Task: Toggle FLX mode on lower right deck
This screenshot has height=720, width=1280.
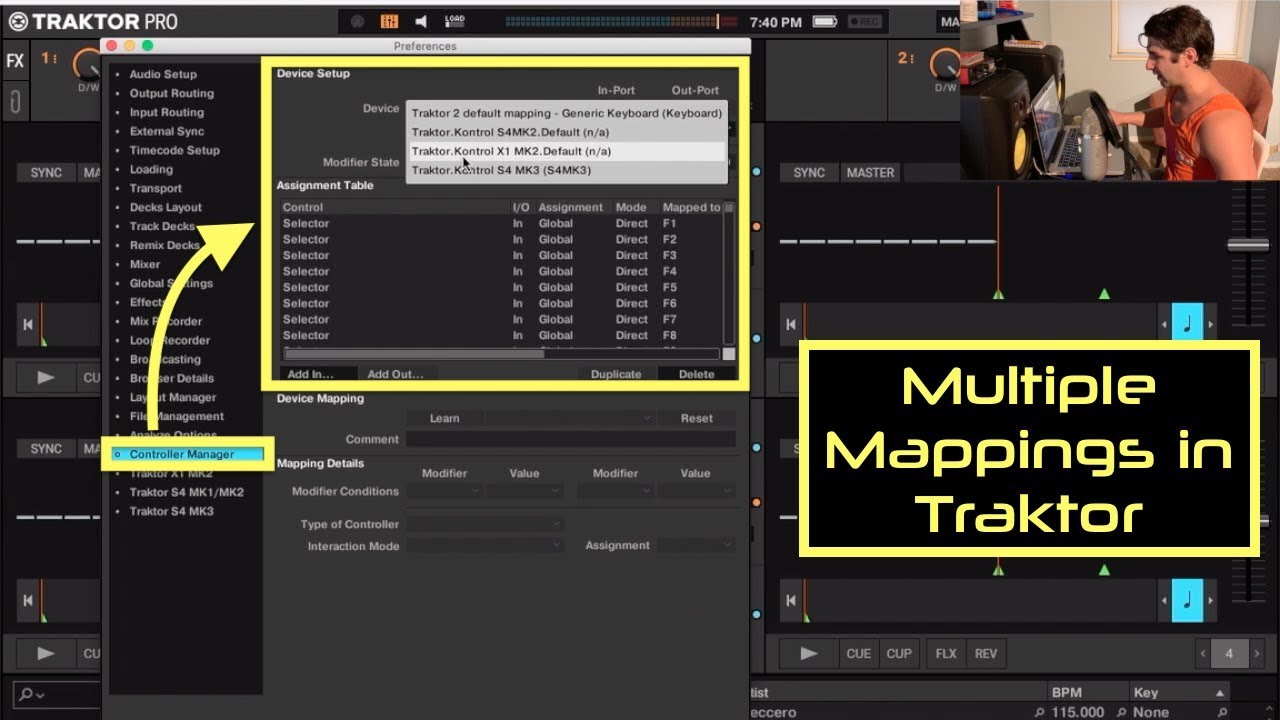Action: click(945, 654)
